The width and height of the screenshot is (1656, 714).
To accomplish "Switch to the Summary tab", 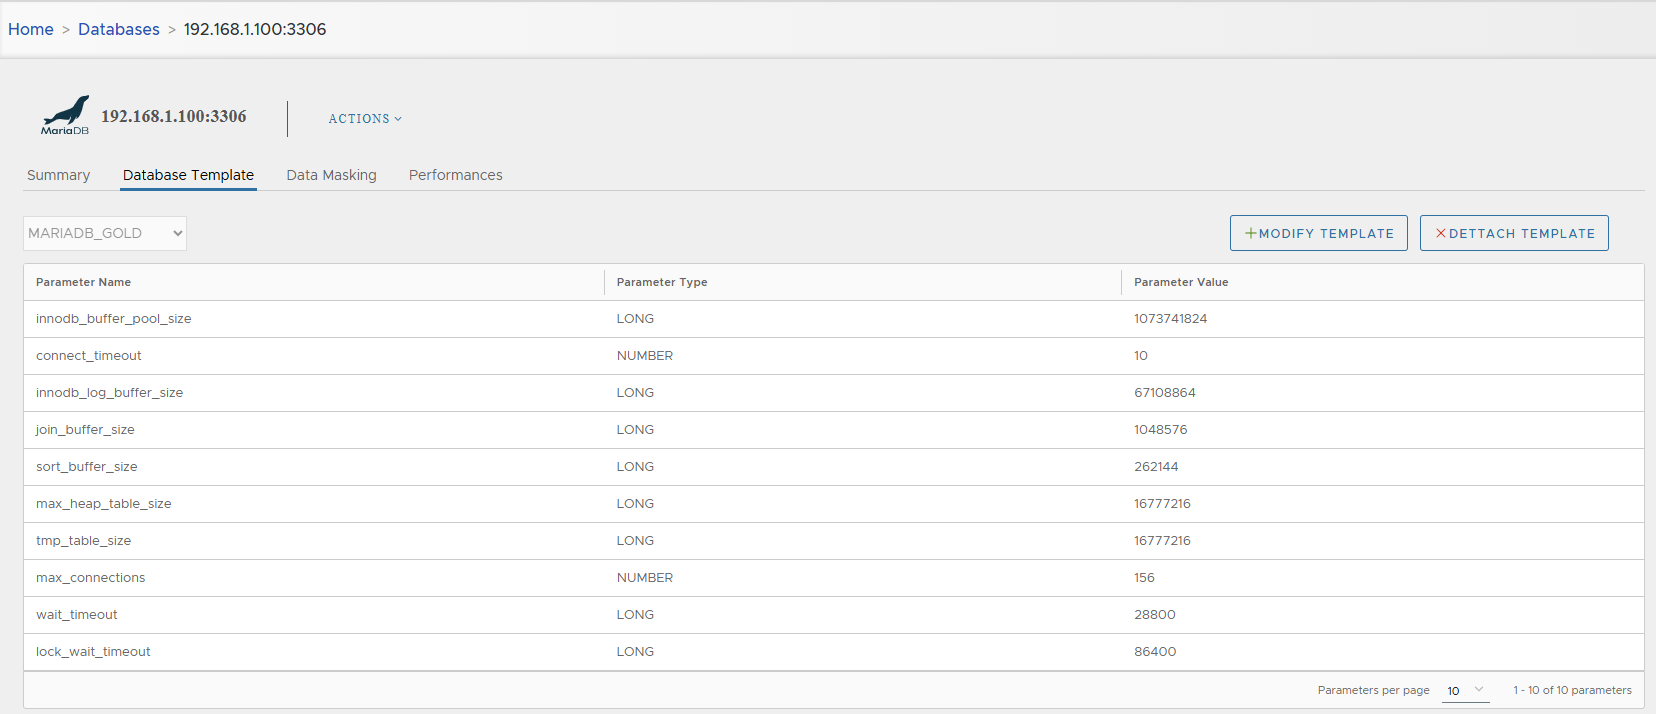I will point(58,175).
